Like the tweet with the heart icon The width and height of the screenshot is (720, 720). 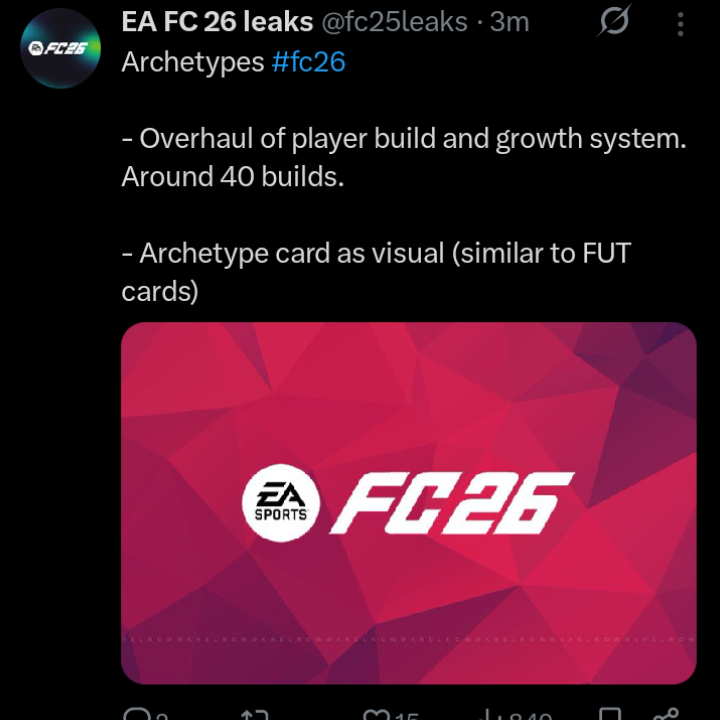pyautogui.click(x=376, y=714)
